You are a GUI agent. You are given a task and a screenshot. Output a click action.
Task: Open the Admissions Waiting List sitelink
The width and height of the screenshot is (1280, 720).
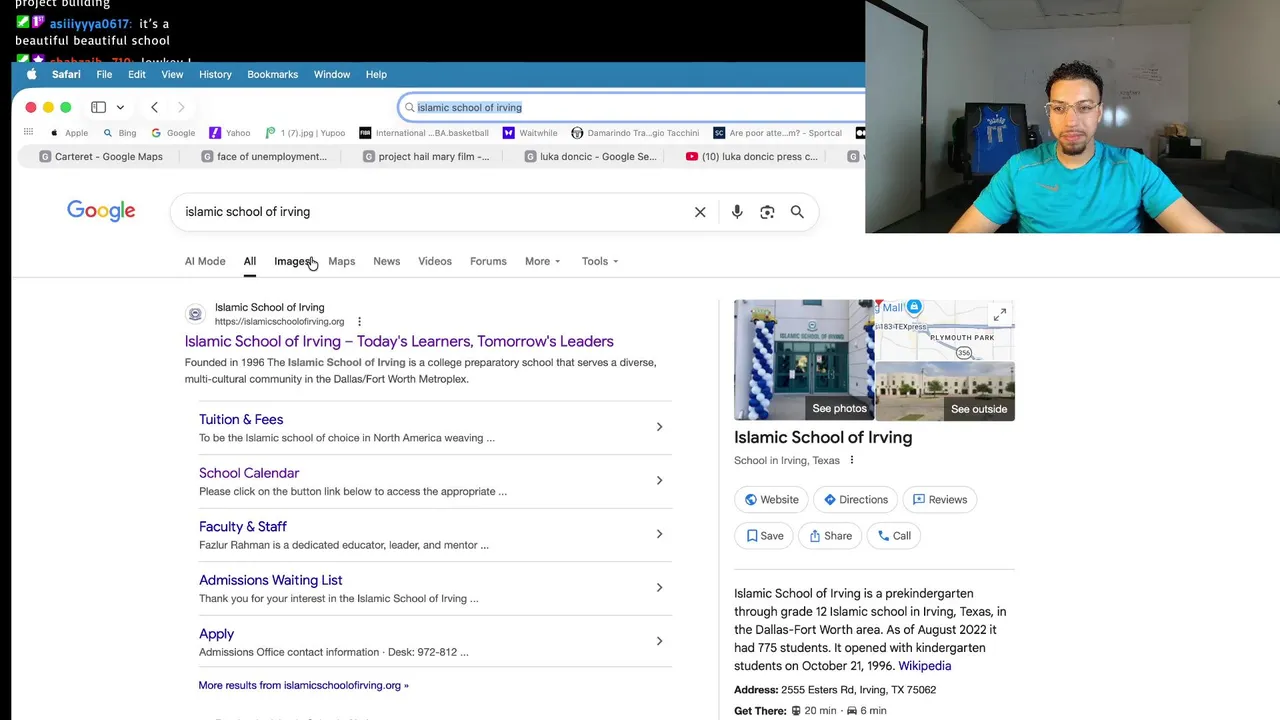click(270, 580)
